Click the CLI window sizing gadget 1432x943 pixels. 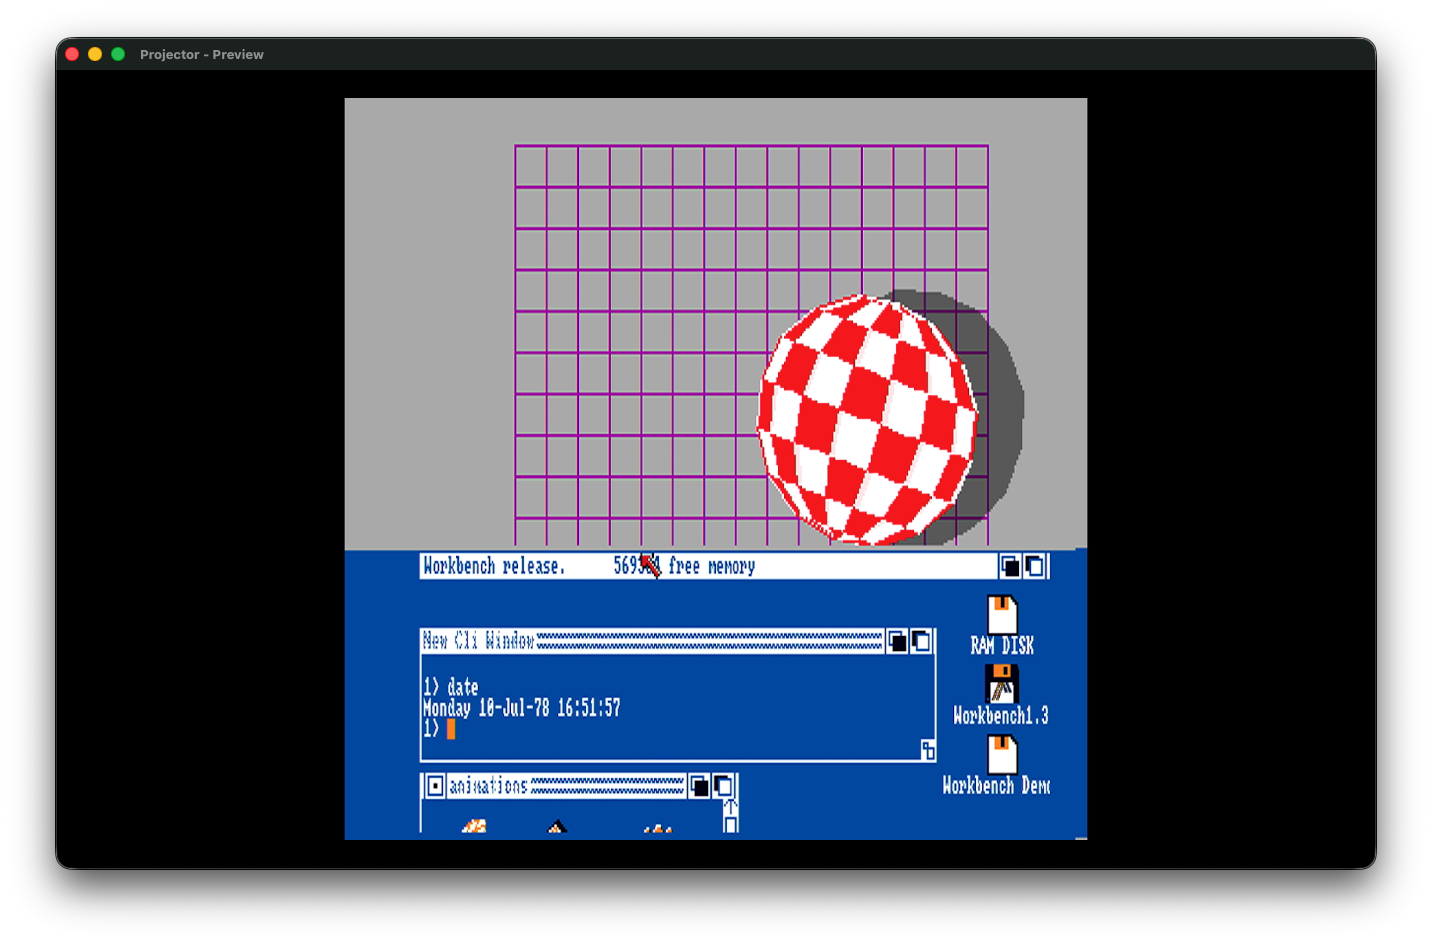[x=928, y=750]
